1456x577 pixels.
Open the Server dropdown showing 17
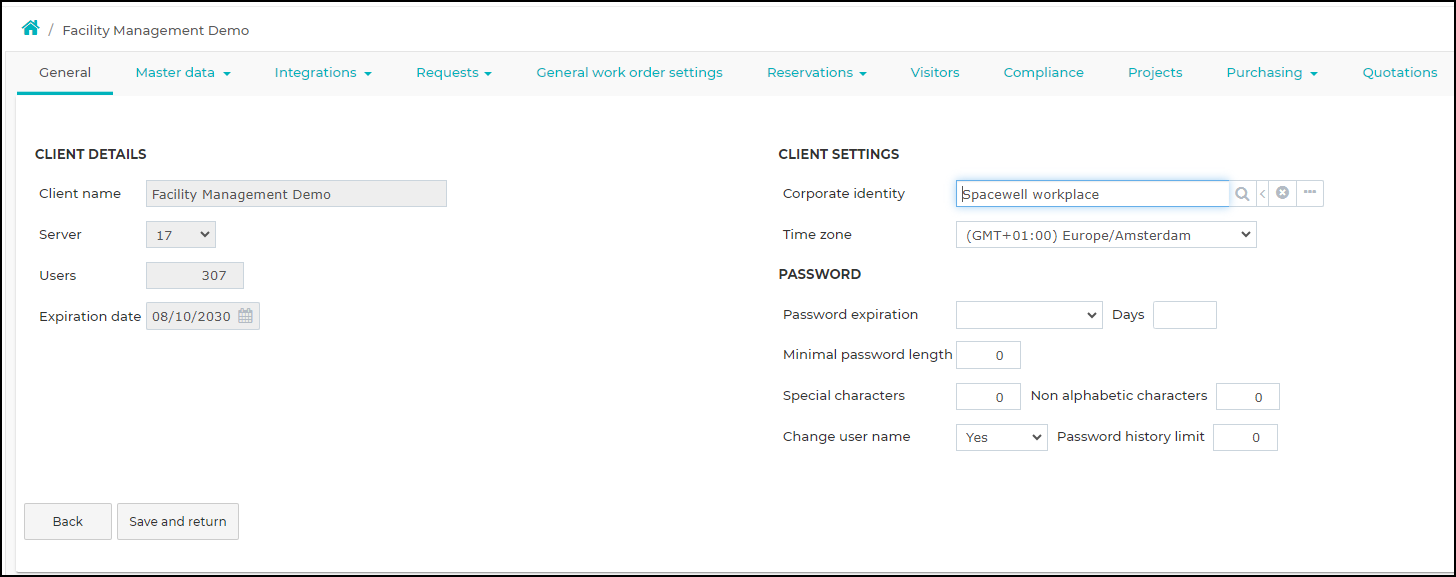[181, 235]
